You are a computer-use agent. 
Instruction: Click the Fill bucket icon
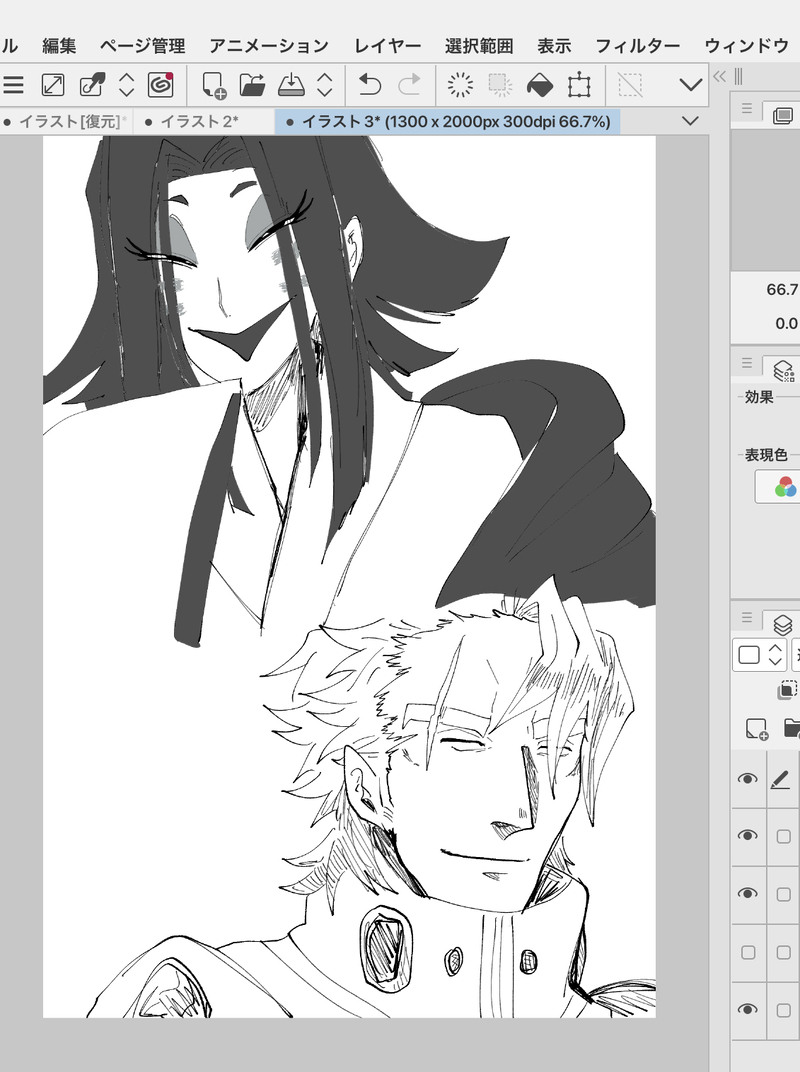[540, 85]
